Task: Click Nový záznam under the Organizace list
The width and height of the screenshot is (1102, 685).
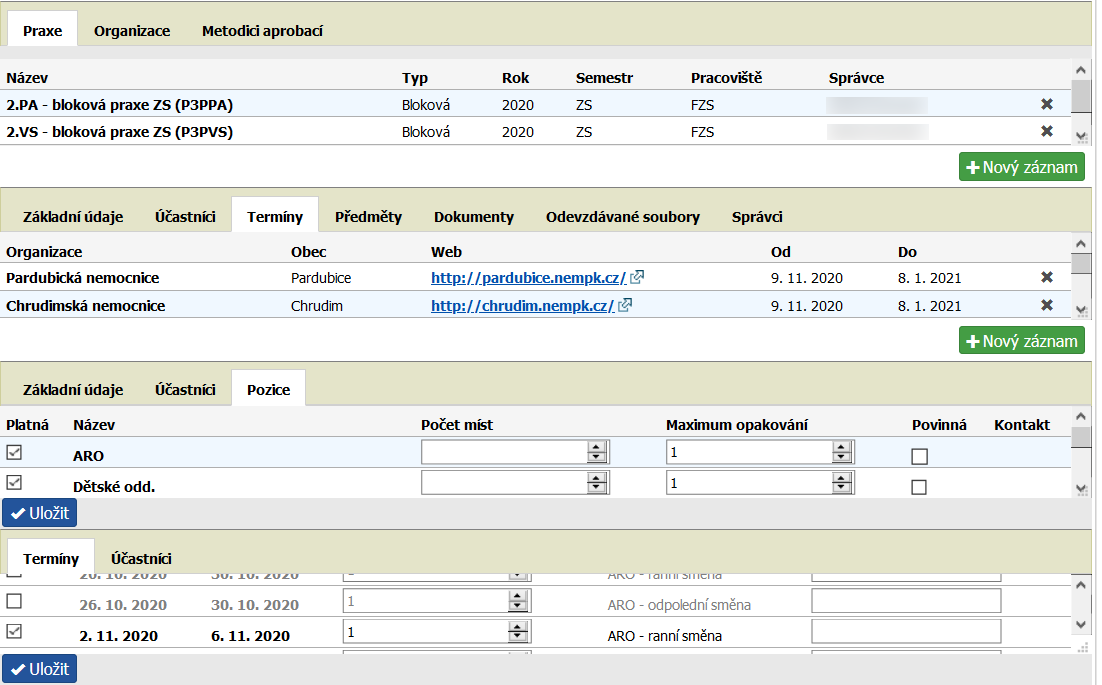Action: [x=1022, y=341]
